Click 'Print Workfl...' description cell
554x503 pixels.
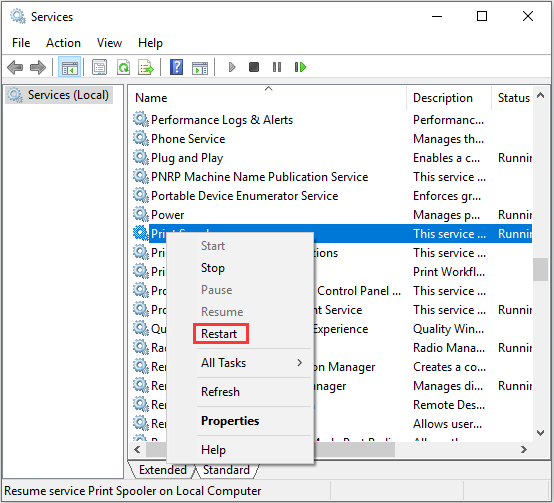[x=449, y=272]
